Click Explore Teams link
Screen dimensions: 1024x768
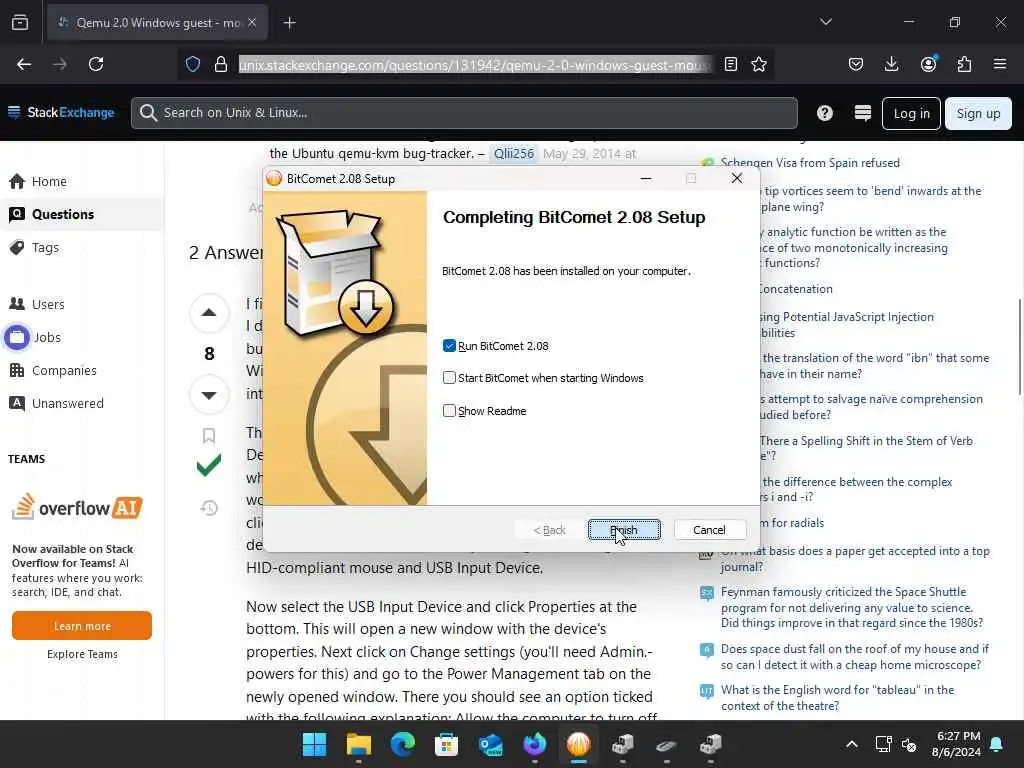[82, 654]
